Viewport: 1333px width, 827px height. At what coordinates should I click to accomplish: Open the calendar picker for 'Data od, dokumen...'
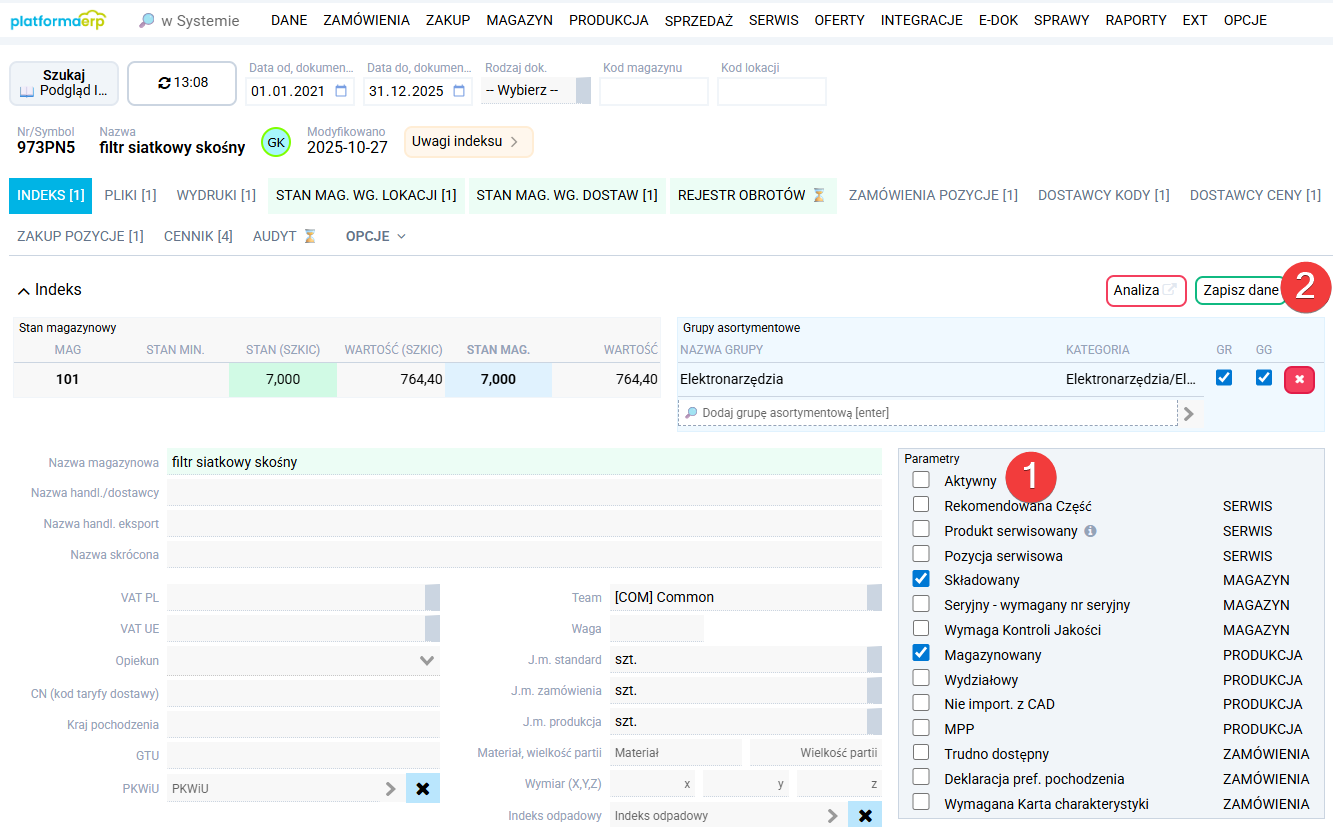[340, 91]
